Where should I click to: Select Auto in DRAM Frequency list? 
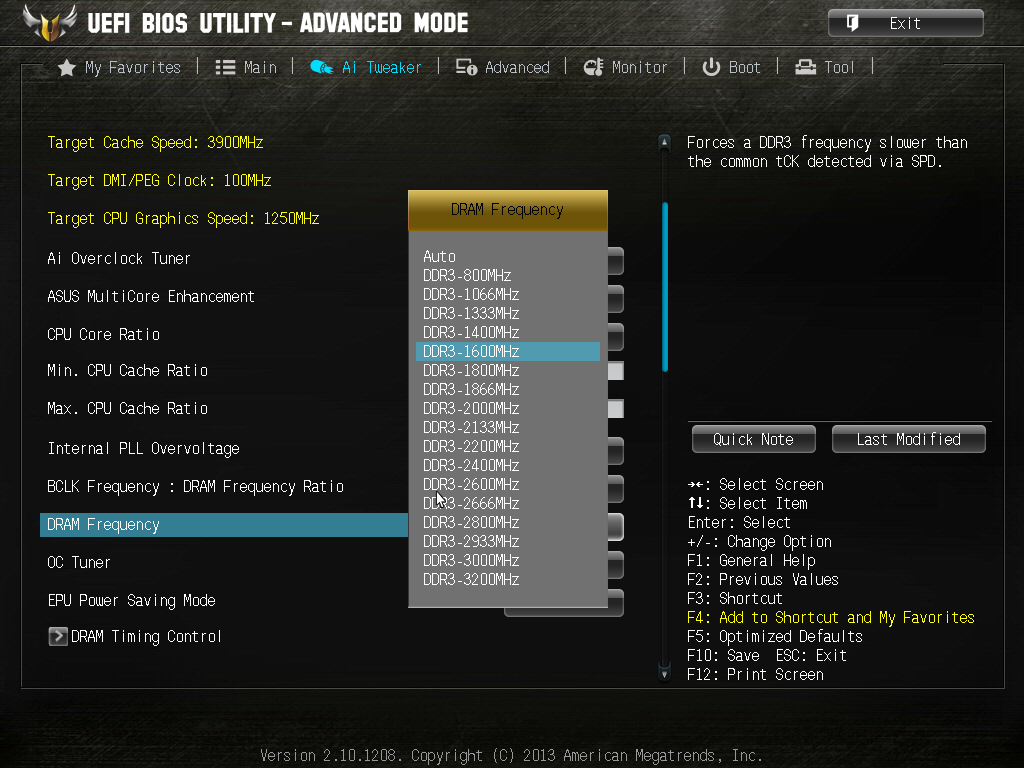[508, 257]
